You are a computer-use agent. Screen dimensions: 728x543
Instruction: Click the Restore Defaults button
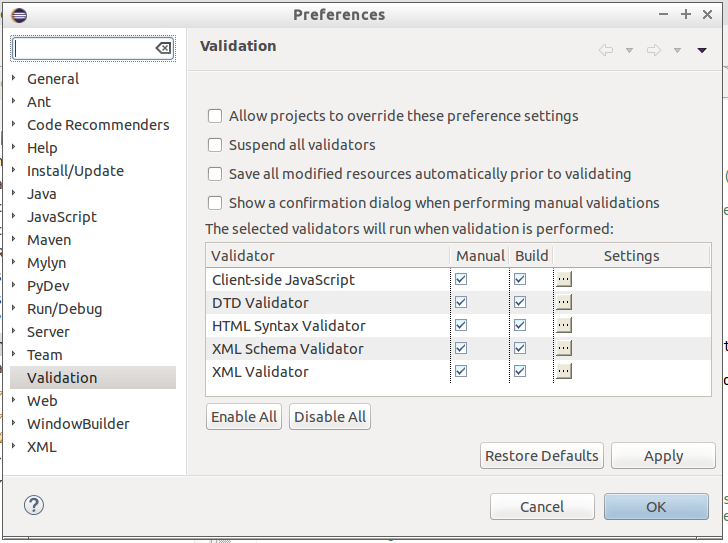(541, 456)
